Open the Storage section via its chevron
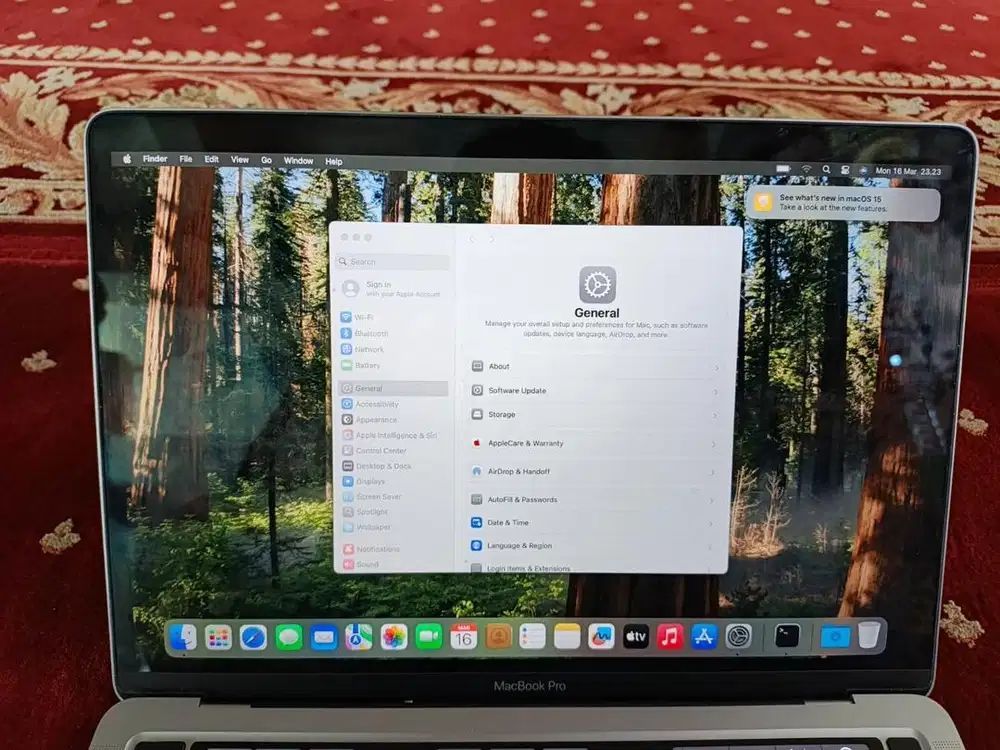 click(716, 414)
